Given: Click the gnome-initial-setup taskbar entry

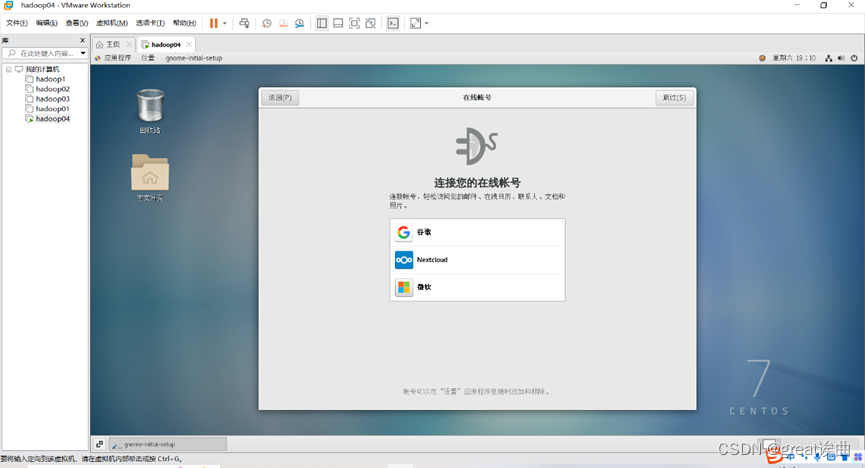Looking at the screenshot, I should pos(168,444).
